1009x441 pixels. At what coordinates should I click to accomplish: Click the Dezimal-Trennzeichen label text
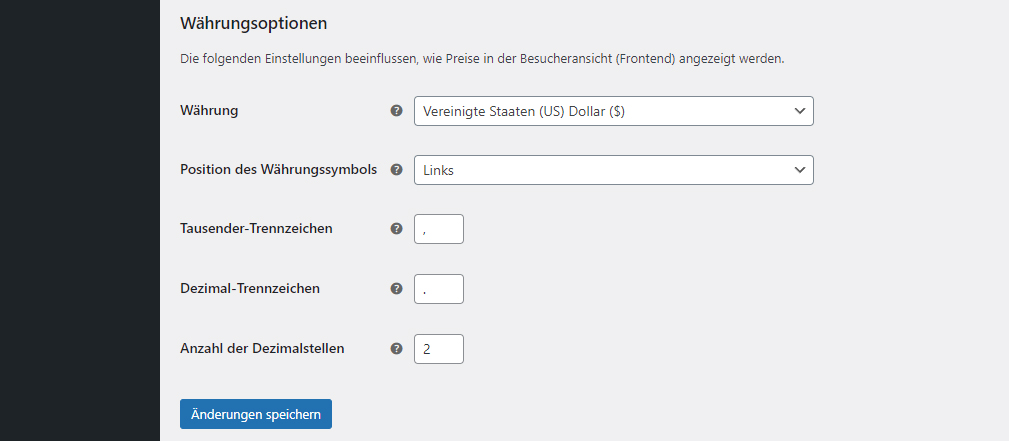tap(250, 288)
